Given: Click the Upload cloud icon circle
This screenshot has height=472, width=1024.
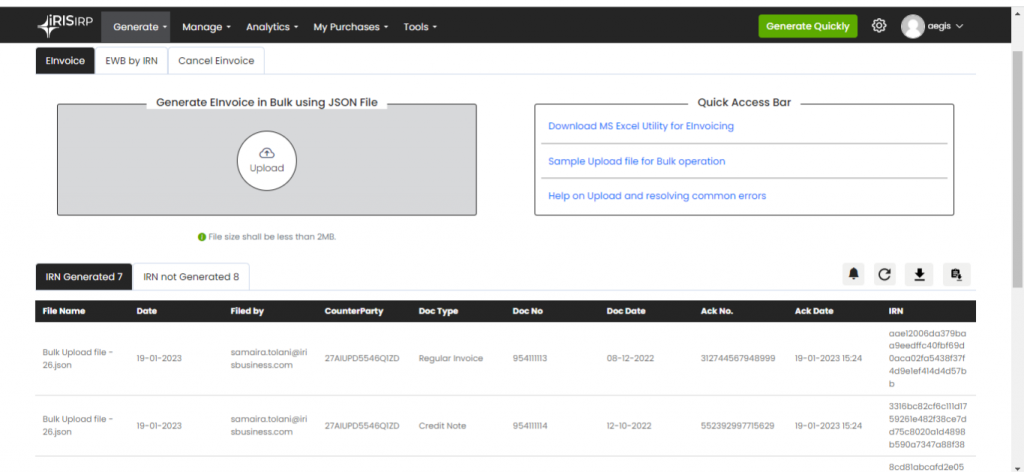Looking at the screenshot, I should click(x=266, y=160).
